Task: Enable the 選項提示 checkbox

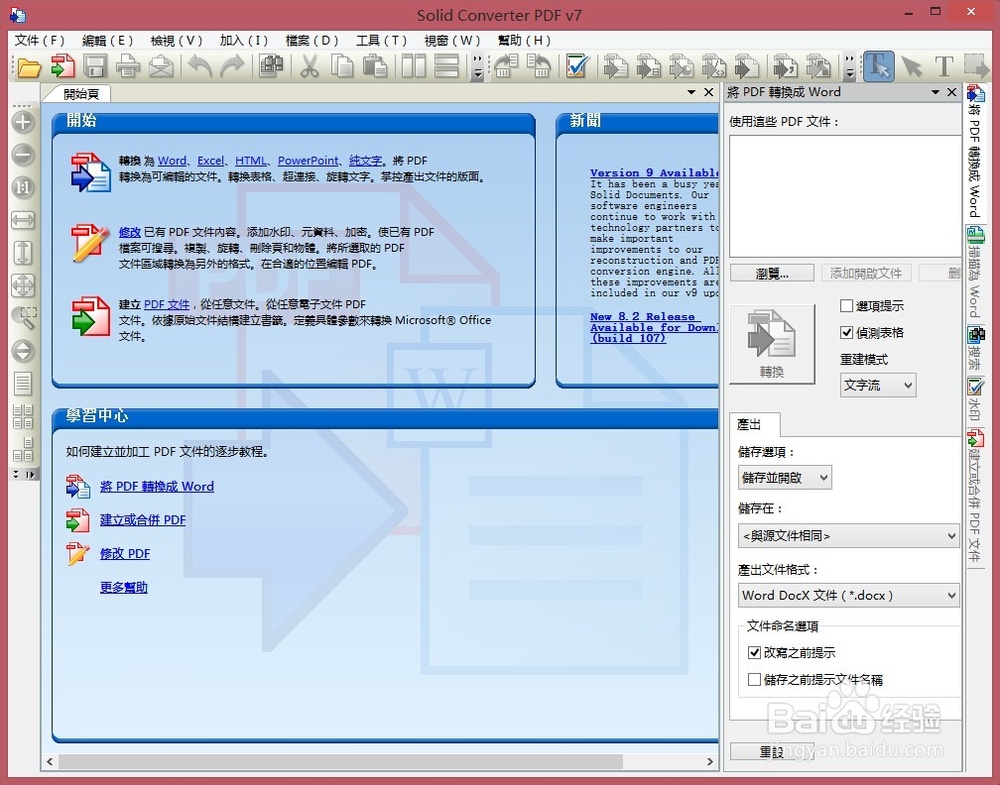Action: coord(846,306)
